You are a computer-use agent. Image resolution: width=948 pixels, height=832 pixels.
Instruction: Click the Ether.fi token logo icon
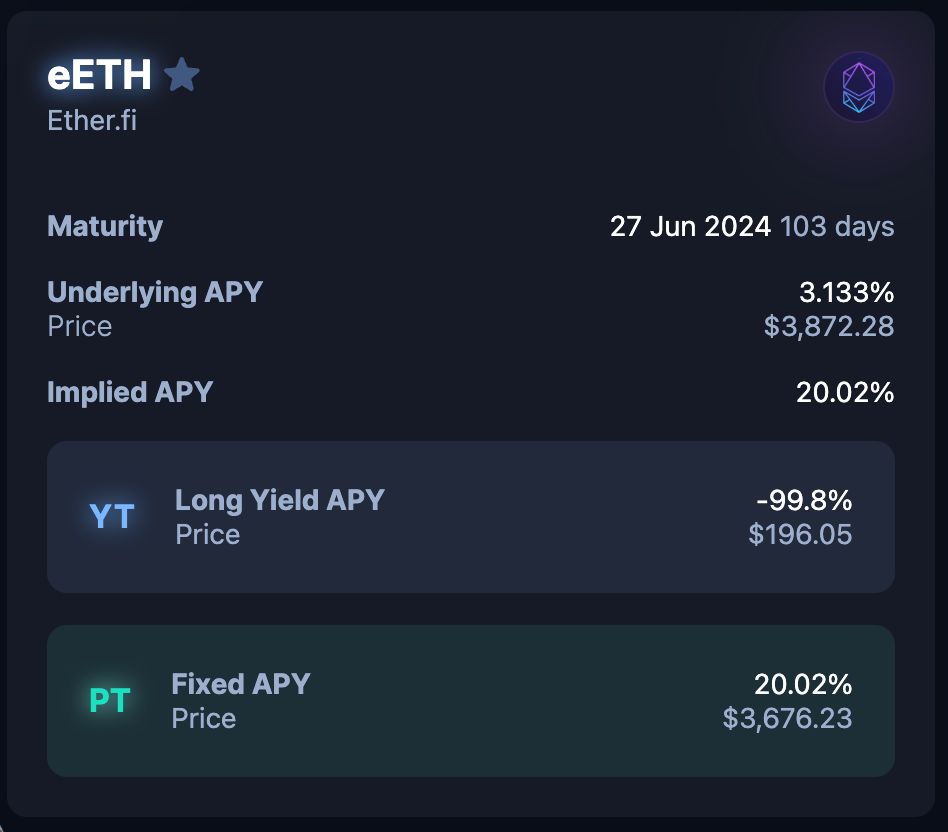(x=858, y=87)
